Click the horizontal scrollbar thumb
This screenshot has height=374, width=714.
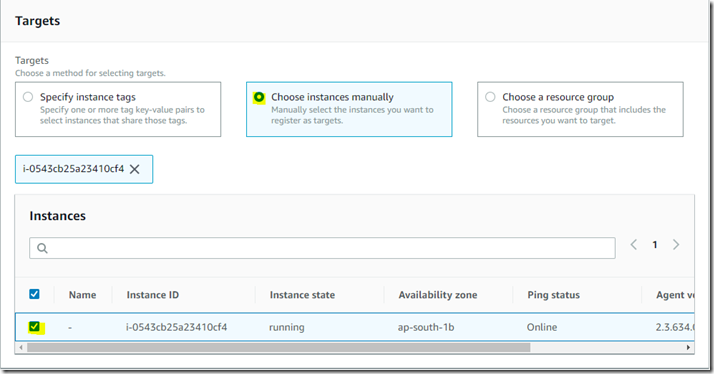click(279, 348)
